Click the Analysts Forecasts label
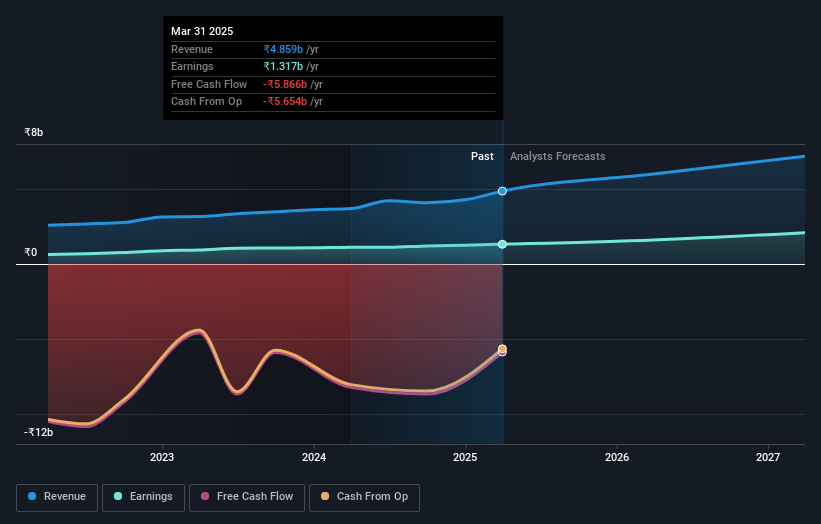Image resolution: width=821 pixels, height=524 pixels. click(558, 156)
